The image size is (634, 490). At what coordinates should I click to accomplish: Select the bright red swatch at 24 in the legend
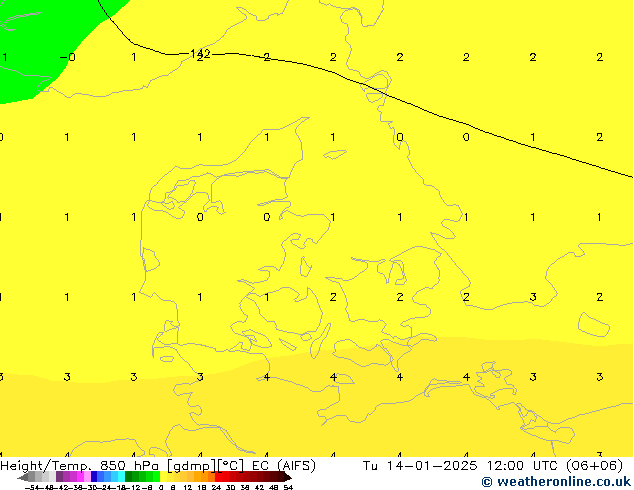tap(218, 477)
